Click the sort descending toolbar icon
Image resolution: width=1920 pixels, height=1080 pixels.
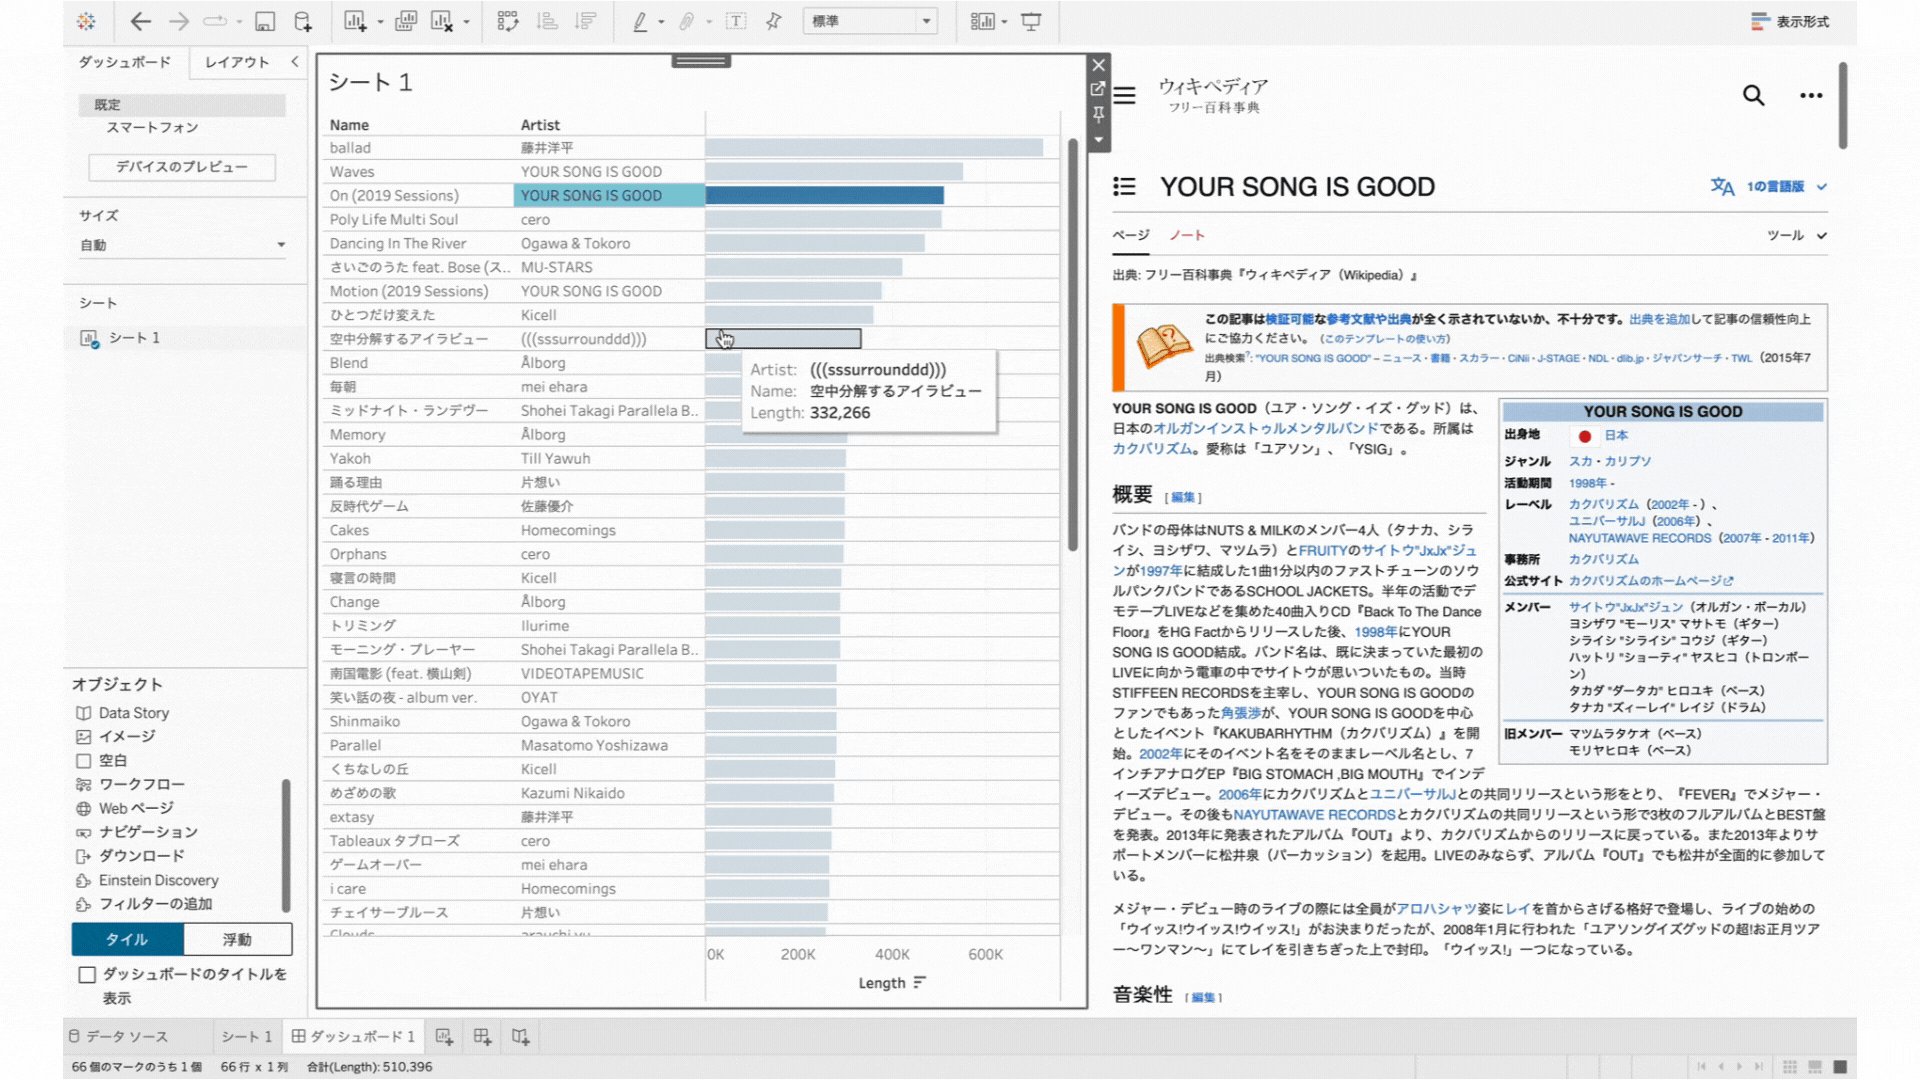point(587,21)
